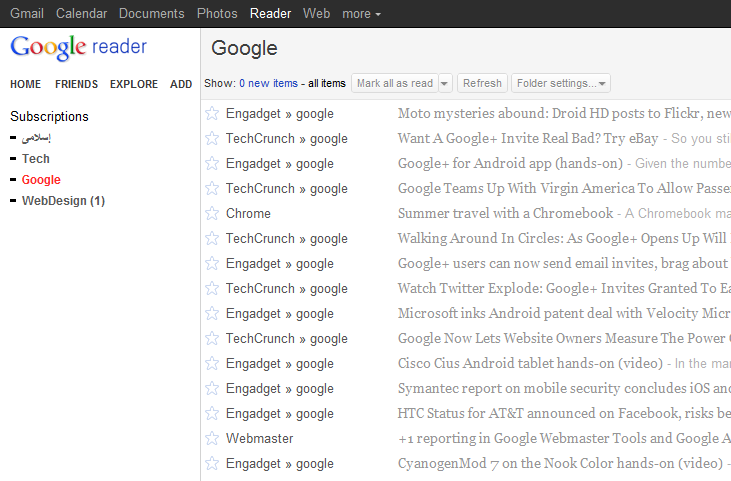Open Calendar from the top bar
The height and width of the screenshot is (481, 731).
pos(82,14)
